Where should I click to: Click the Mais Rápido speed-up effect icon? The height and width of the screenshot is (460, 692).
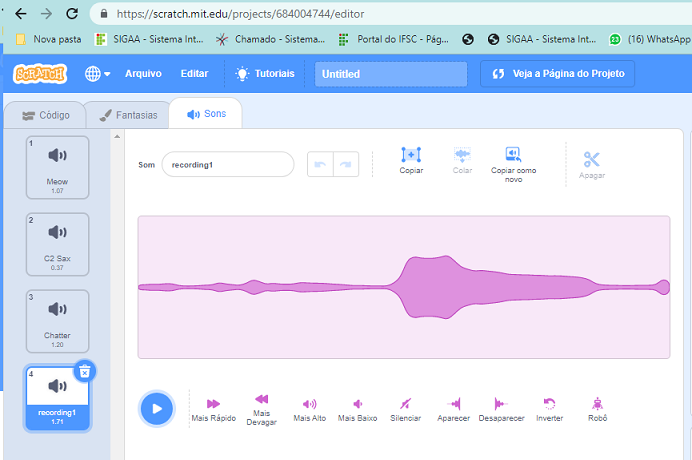coord(212,403)
